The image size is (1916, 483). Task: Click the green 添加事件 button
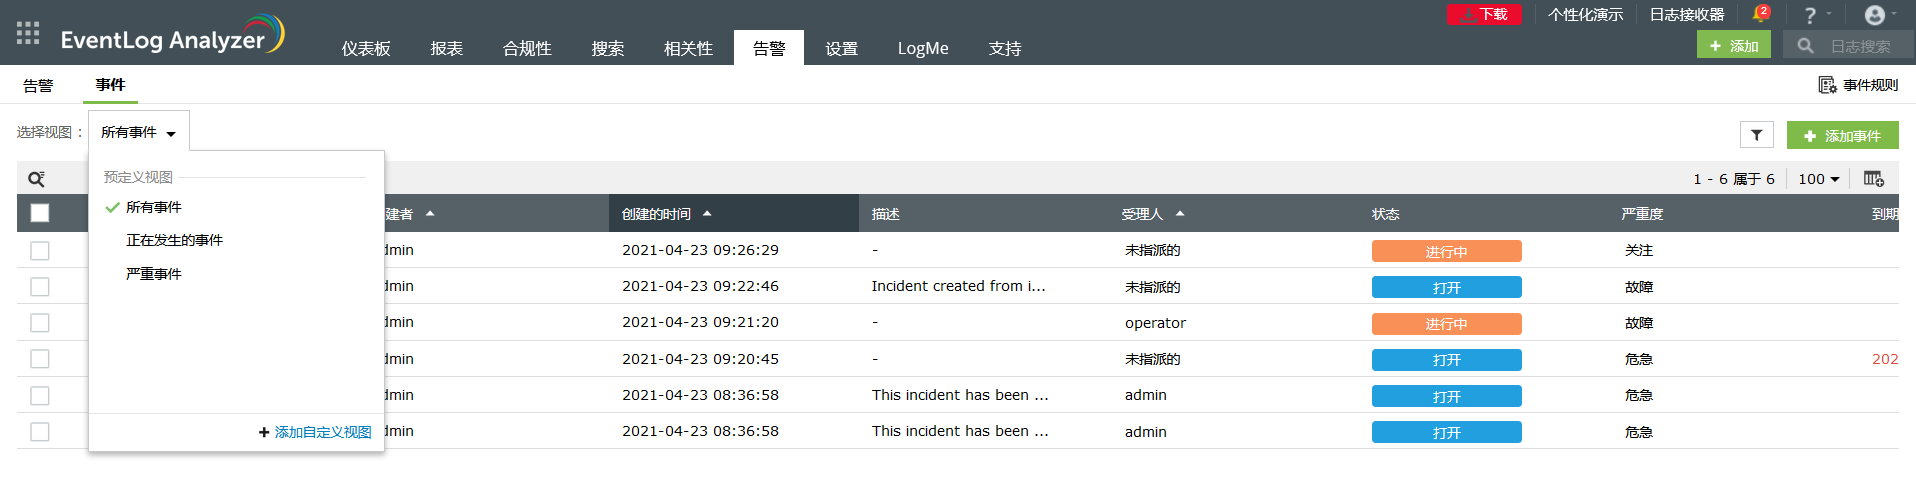click(1842, 136)
